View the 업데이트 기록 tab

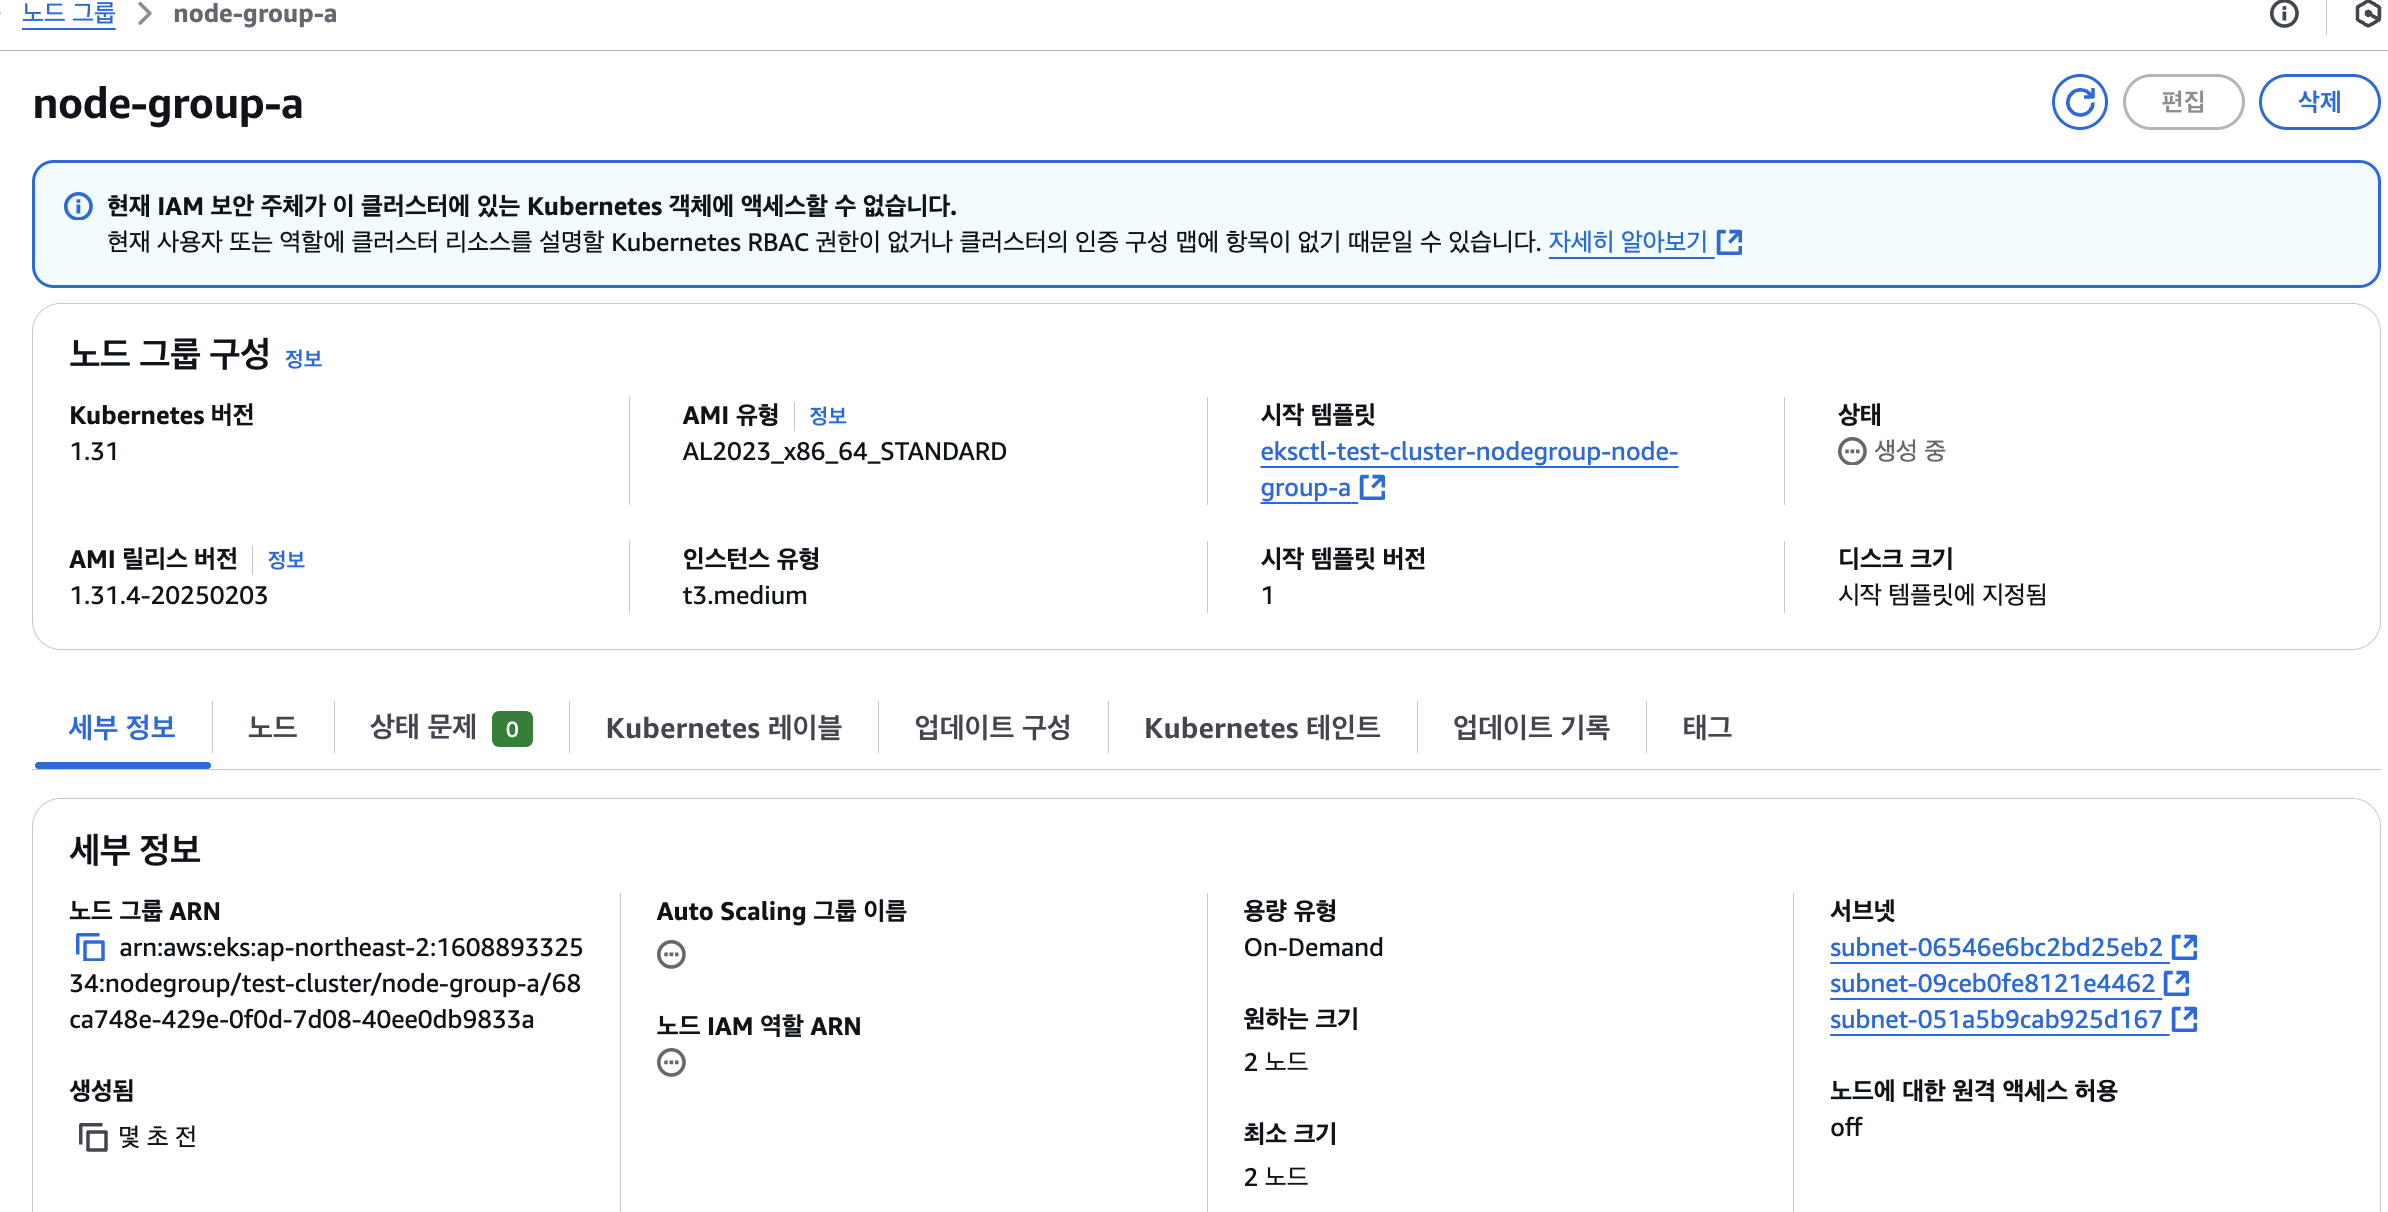[x=1530, y=727]
